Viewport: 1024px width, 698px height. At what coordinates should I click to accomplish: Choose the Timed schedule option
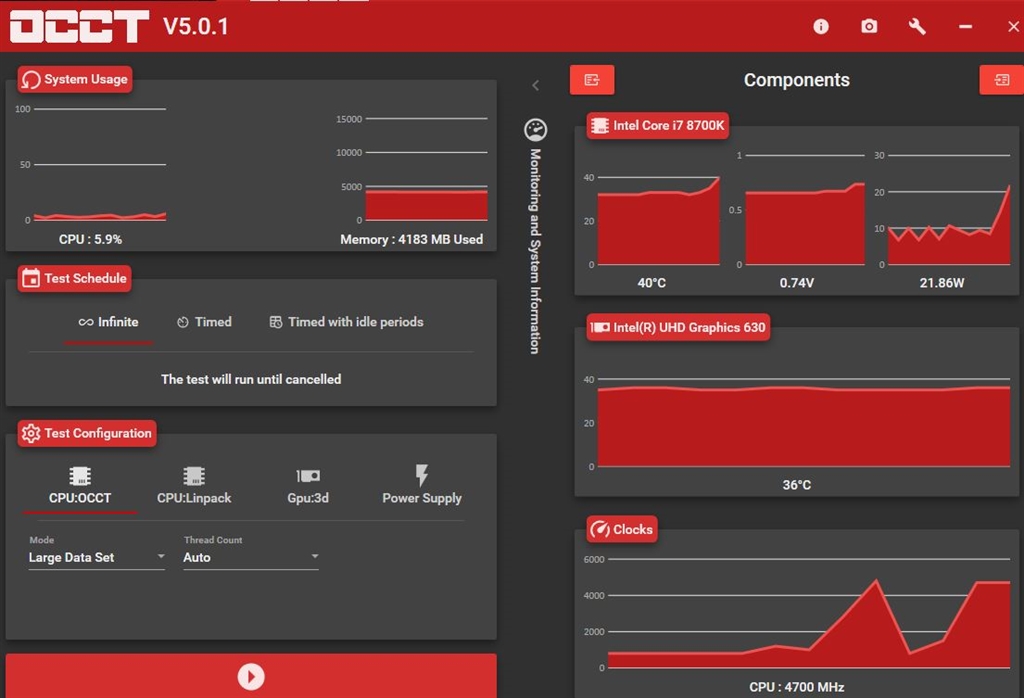204,322
